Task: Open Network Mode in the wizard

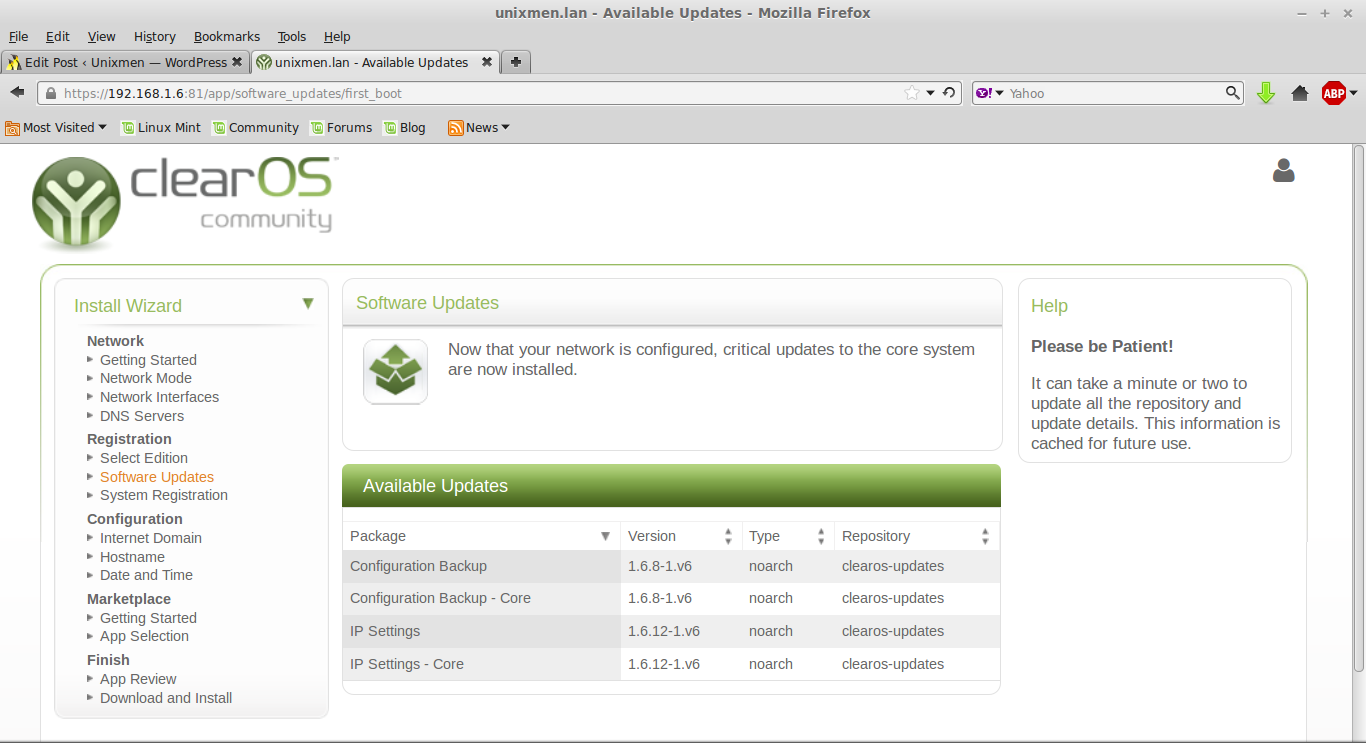Action: (x=146, y=378)
